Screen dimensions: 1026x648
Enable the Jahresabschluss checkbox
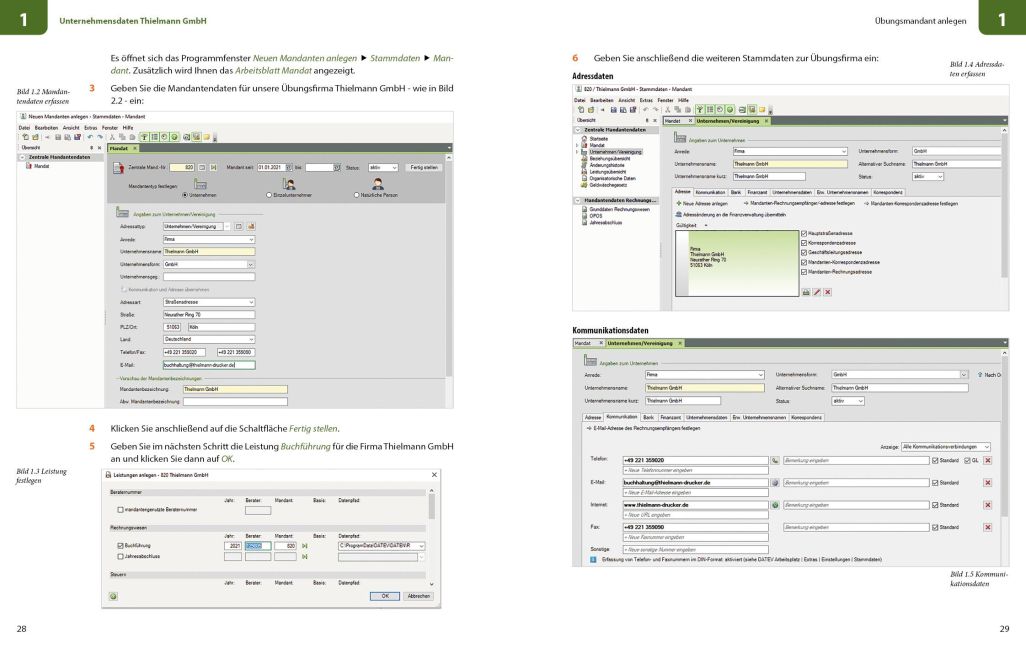(120, 555)
